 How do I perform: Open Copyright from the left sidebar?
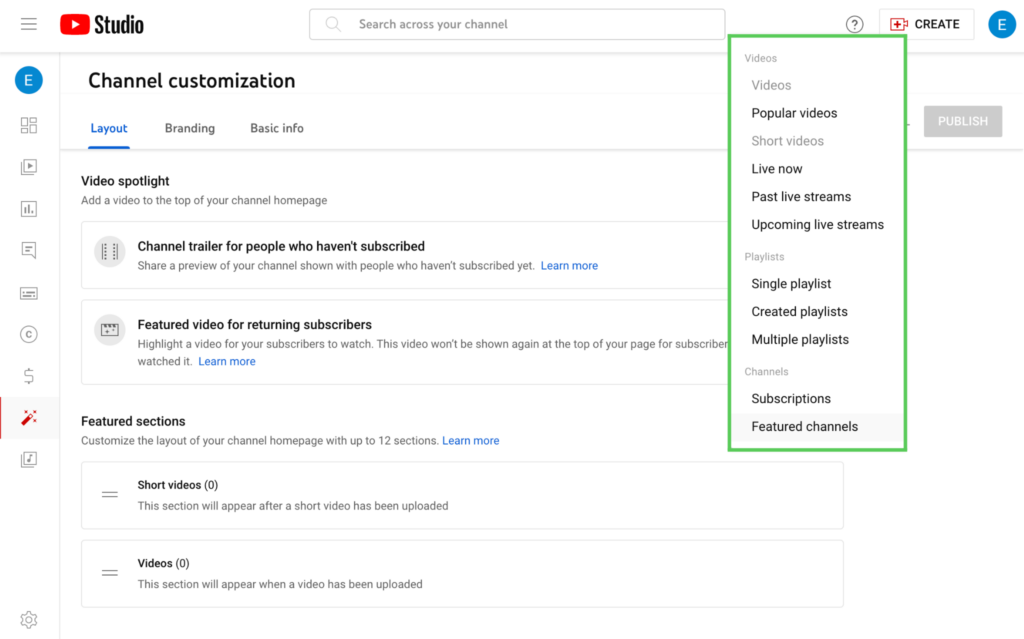29,335
